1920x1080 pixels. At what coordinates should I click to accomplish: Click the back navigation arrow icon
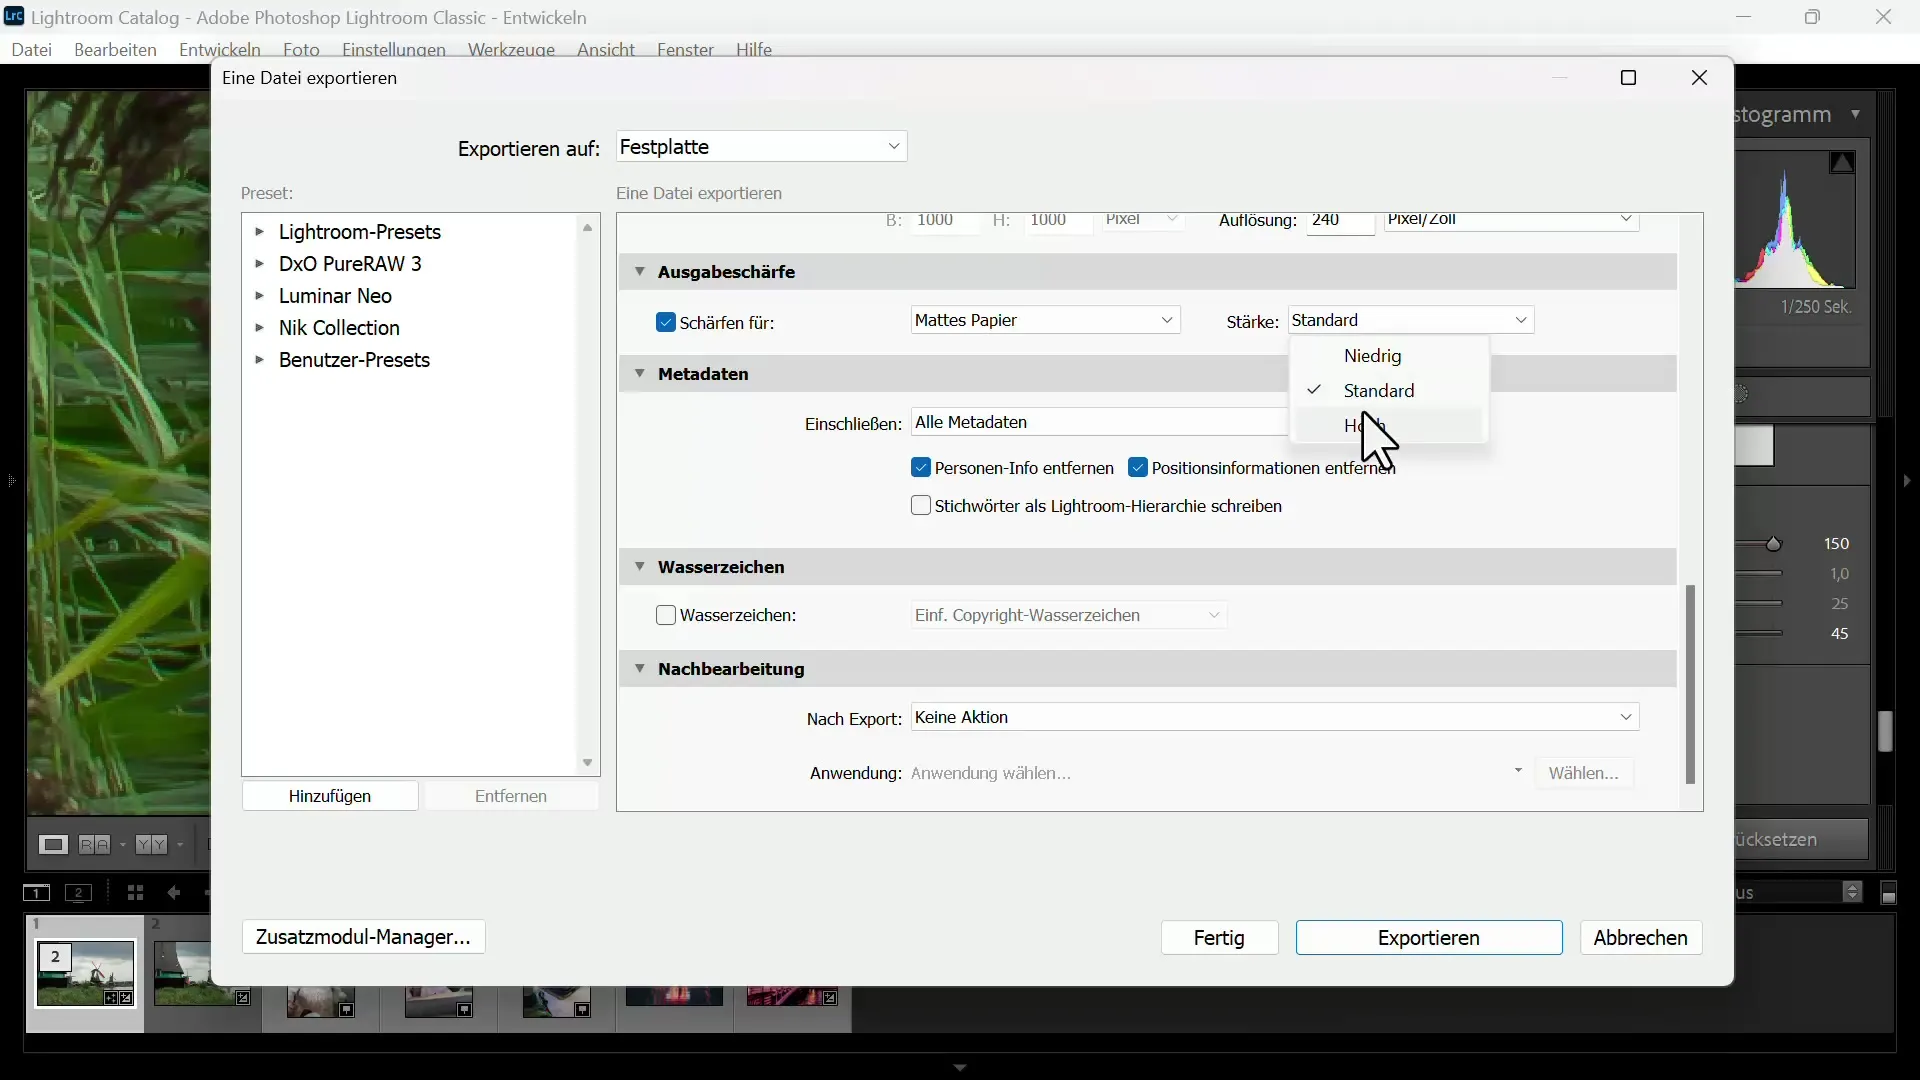[173, 893]
